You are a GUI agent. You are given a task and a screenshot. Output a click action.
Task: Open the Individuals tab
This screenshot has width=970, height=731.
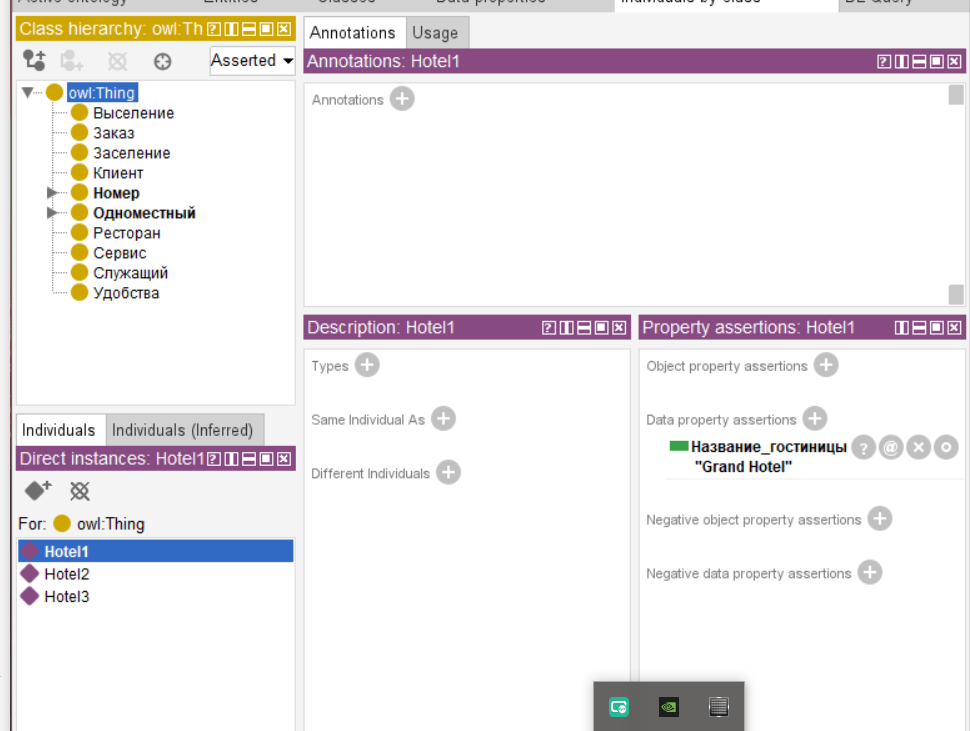click(59, 430)
